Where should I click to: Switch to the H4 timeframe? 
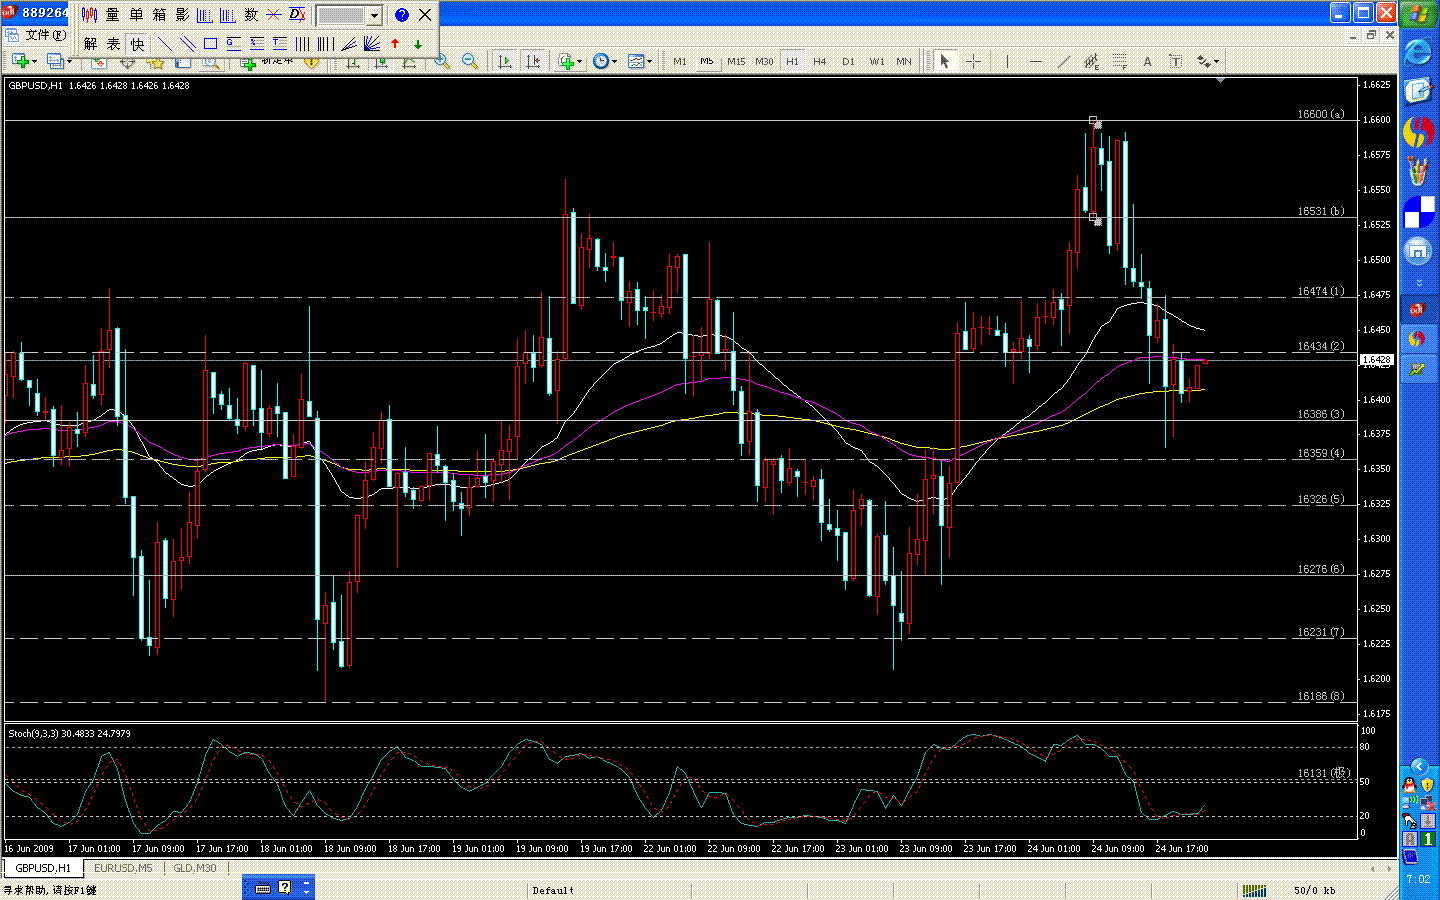tap(820, 61)
